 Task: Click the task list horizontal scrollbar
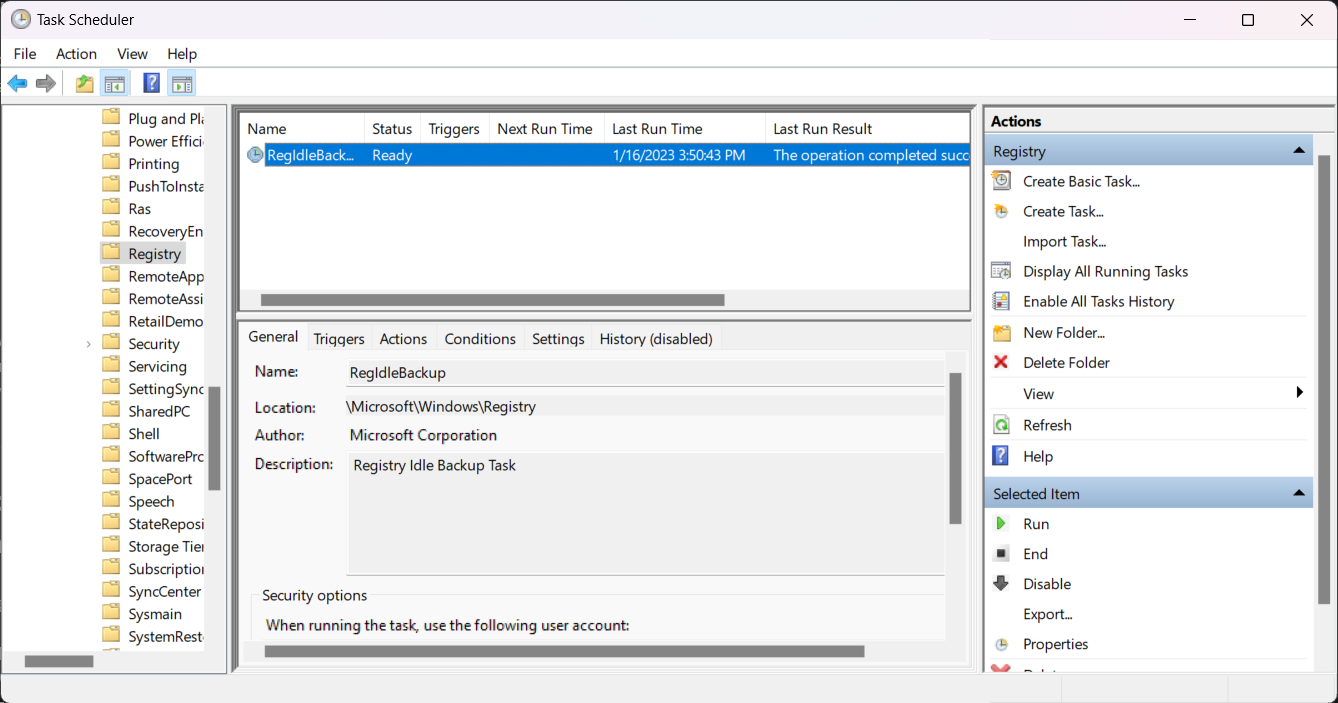point(492,300)
